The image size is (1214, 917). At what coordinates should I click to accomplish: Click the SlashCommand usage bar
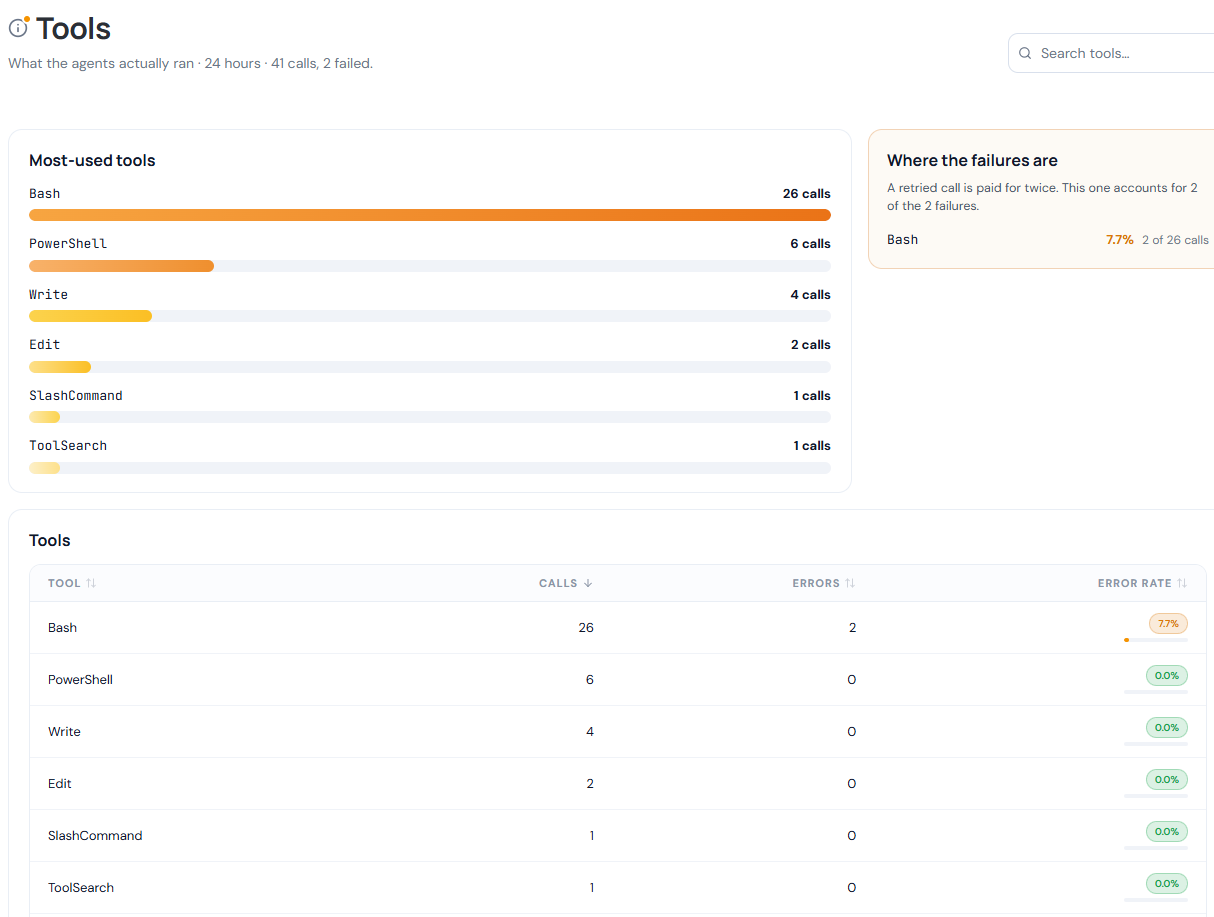pyautogui.click(x=430, y=417)
